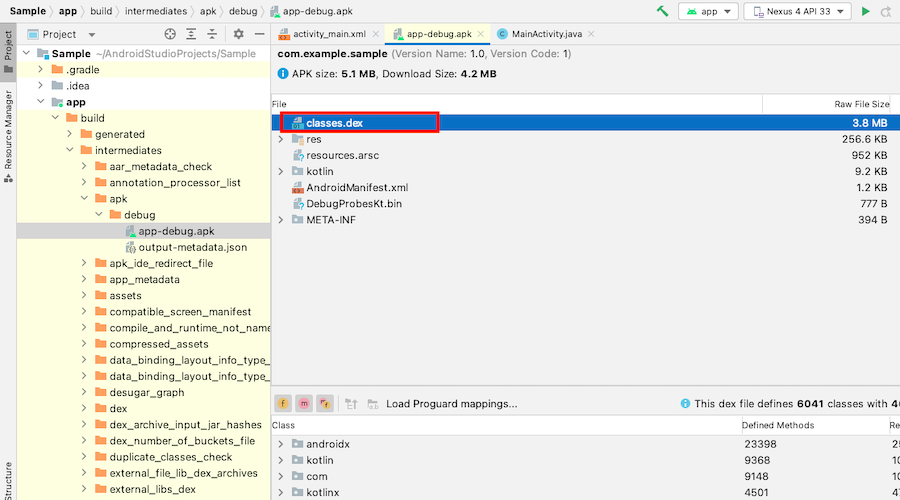Close the MainActivity.java tab
900x500 pixels.
click(x=591, y=34)
